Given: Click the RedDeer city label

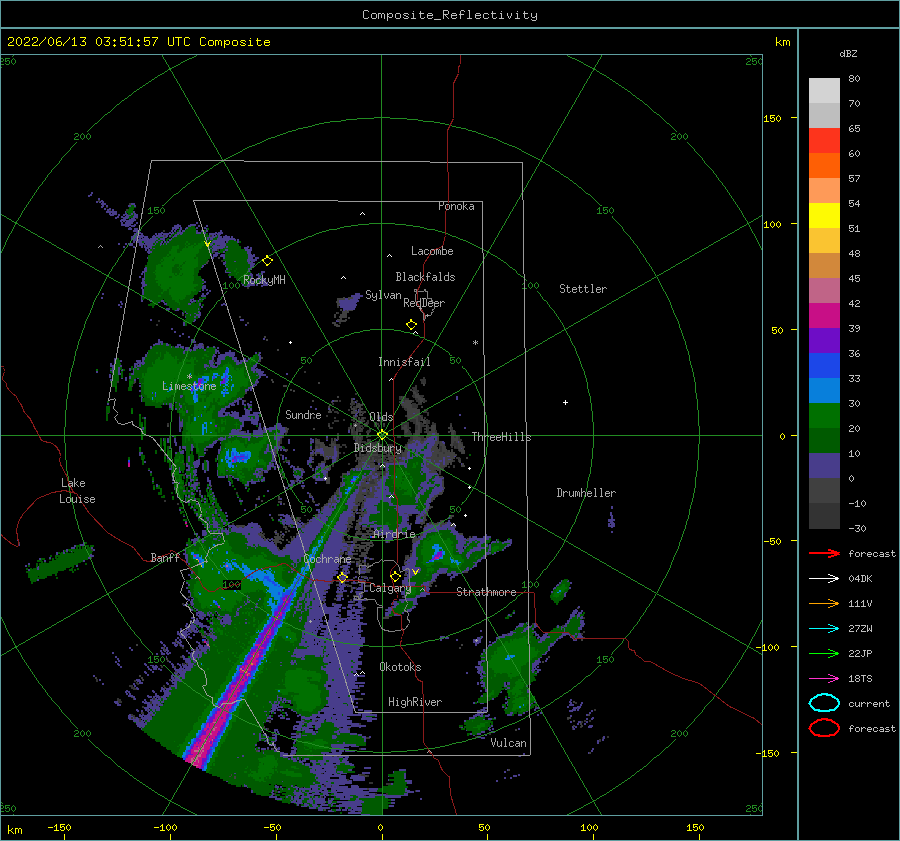Looking at the screenshot, I should coord(424,303).
